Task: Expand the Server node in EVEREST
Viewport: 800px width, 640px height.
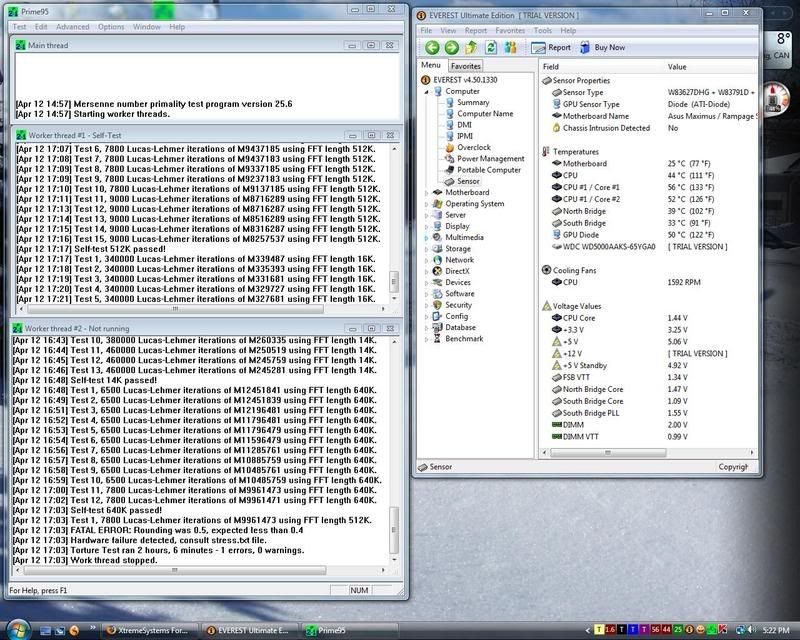Action: [427, 215]
